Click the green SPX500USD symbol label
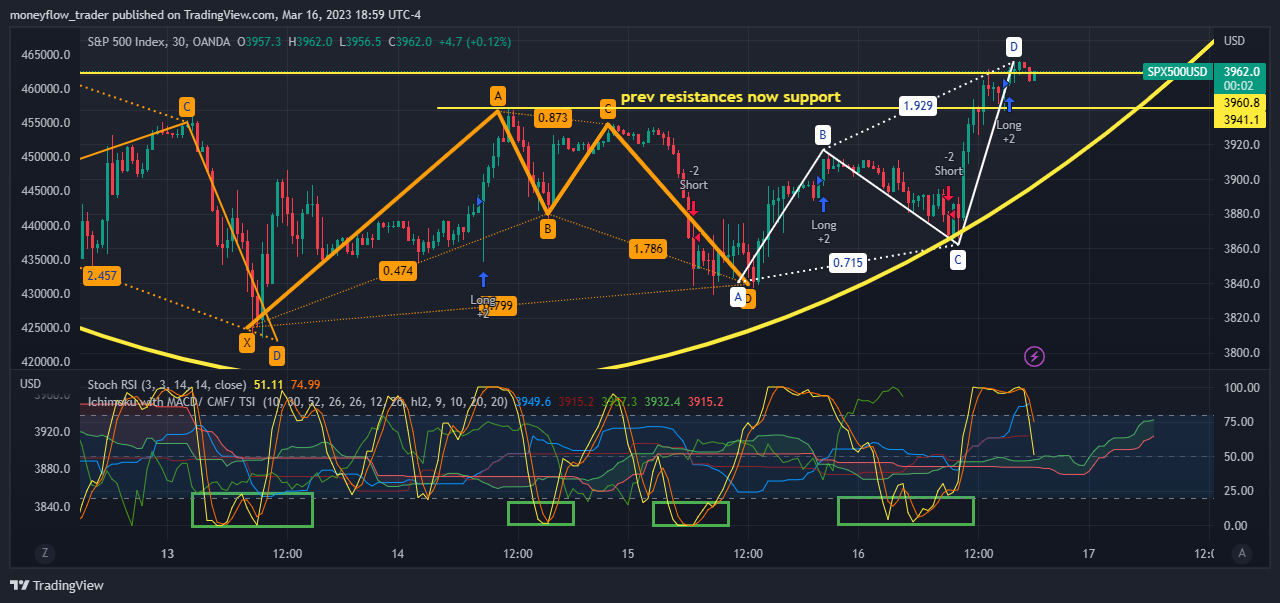Viewport: 1280px width, 603px height. [1178, 72]
